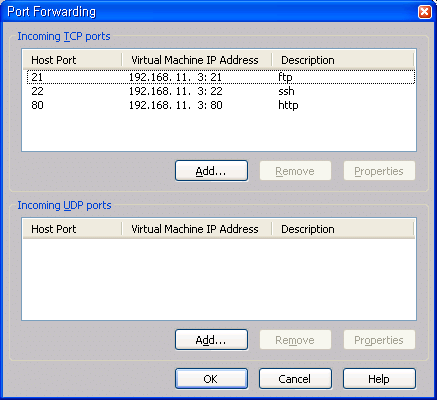Confirm settings with the OK button
437x400 pixels.
[211, 379]
